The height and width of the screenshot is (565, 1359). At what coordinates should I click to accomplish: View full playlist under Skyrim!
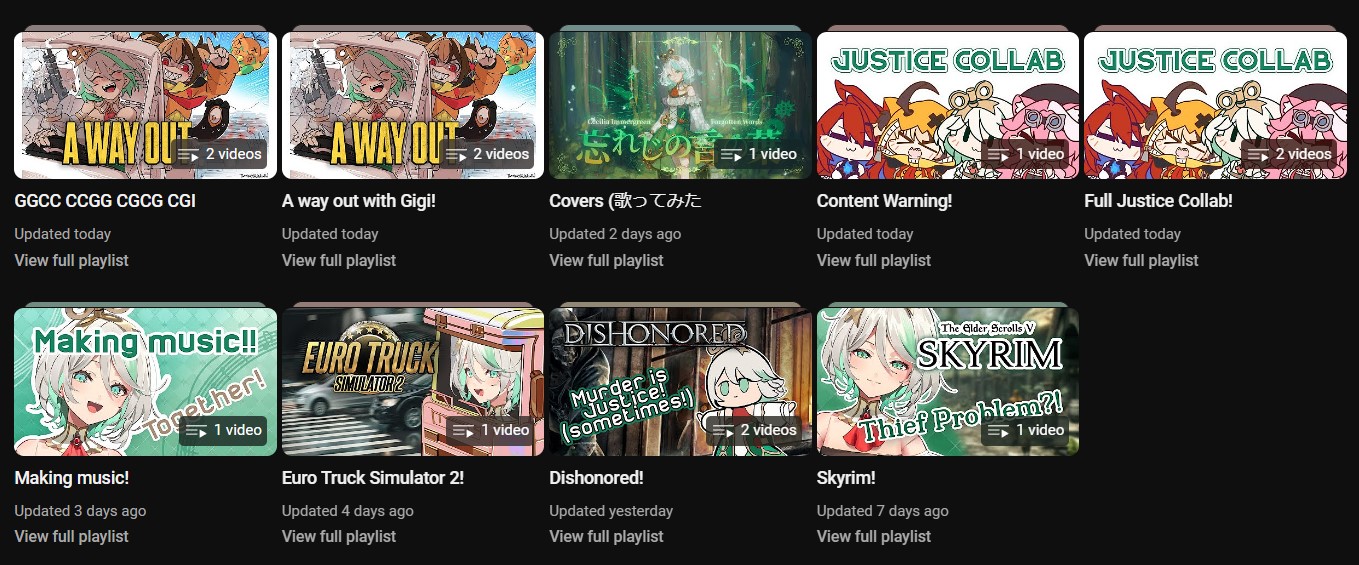[x=874, y=536]
